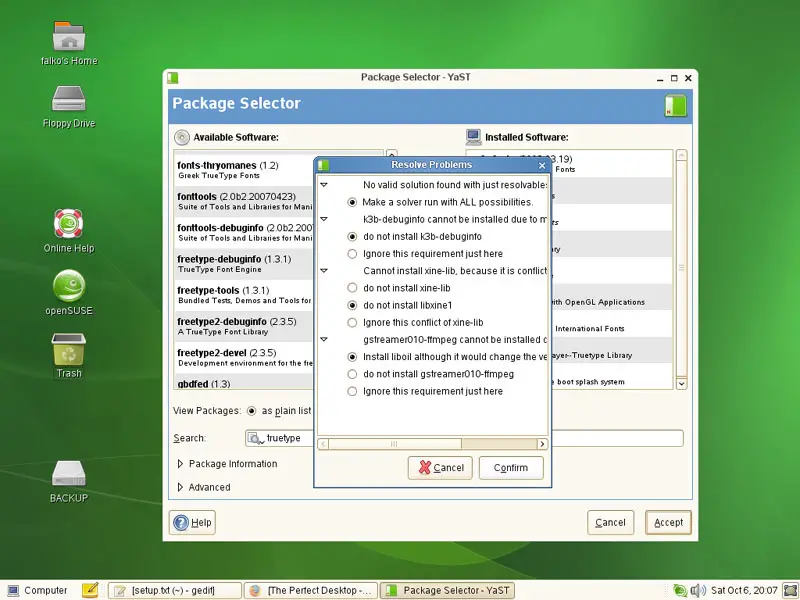Select 'do not install k3b-debuginfo' option
The height and width of the screenshot is (600, 800).
point(352,237)
